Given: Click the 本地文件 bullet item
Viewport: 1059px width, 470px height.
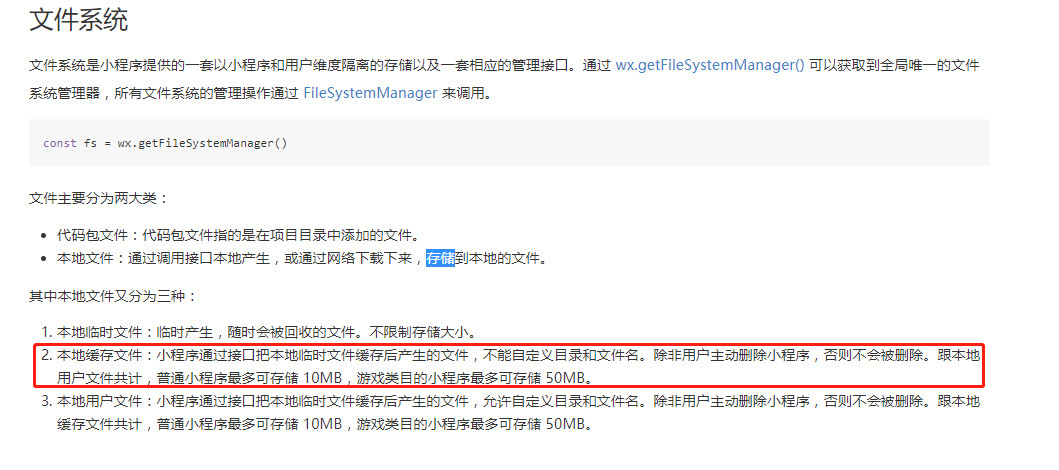Looking at the screenshot, I should (x=301, y=259).
